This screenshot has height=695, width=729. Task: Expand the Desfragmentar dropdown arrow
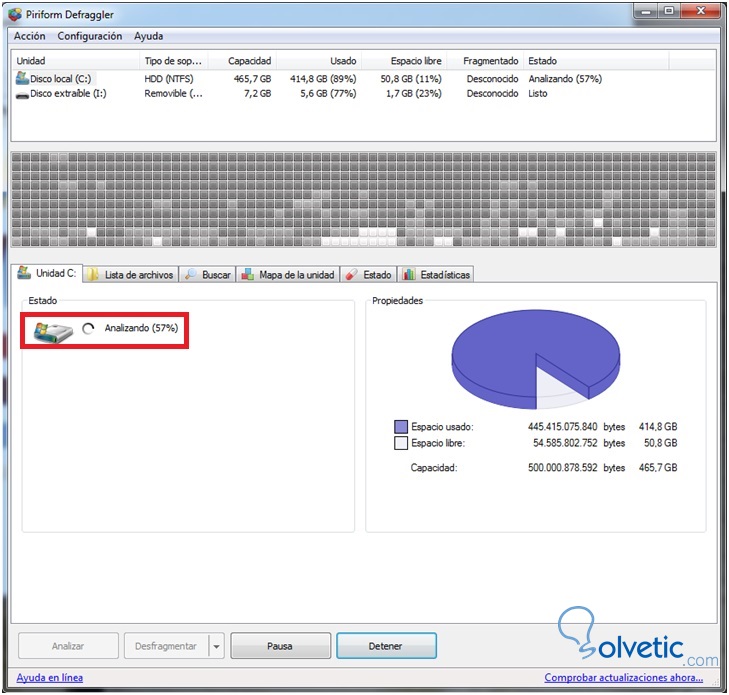point(217,646)
